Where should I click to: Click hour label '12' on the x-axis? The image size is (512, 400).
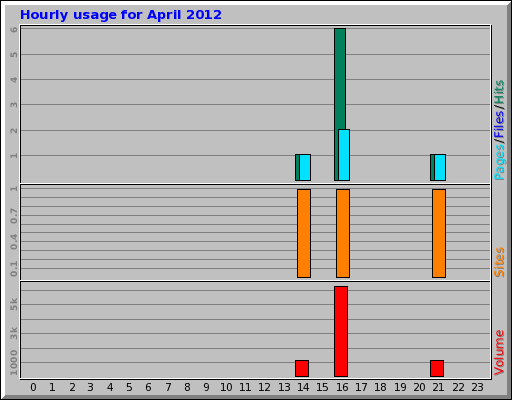click(x=265, y=387)
